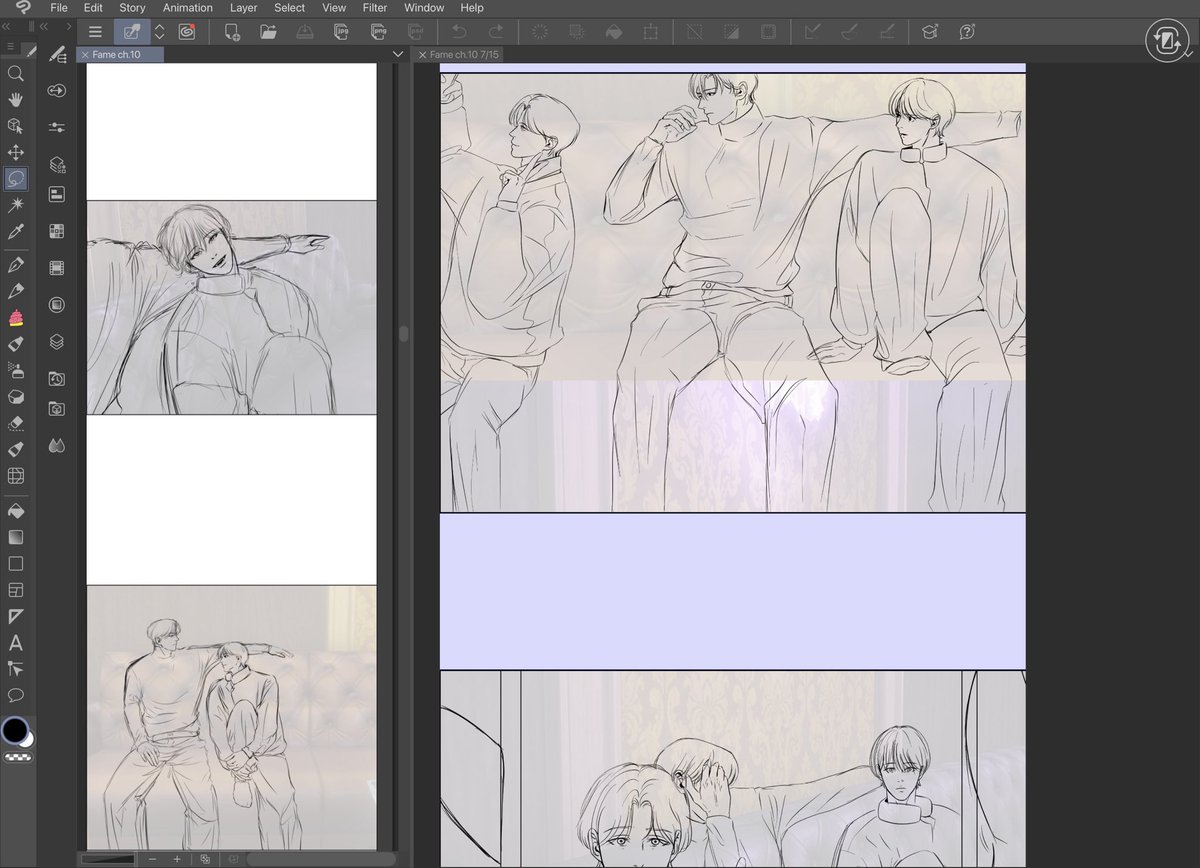Screen dimensions: 1200x868
Task: Create a New file from toolbar
Action: (231, 32)
